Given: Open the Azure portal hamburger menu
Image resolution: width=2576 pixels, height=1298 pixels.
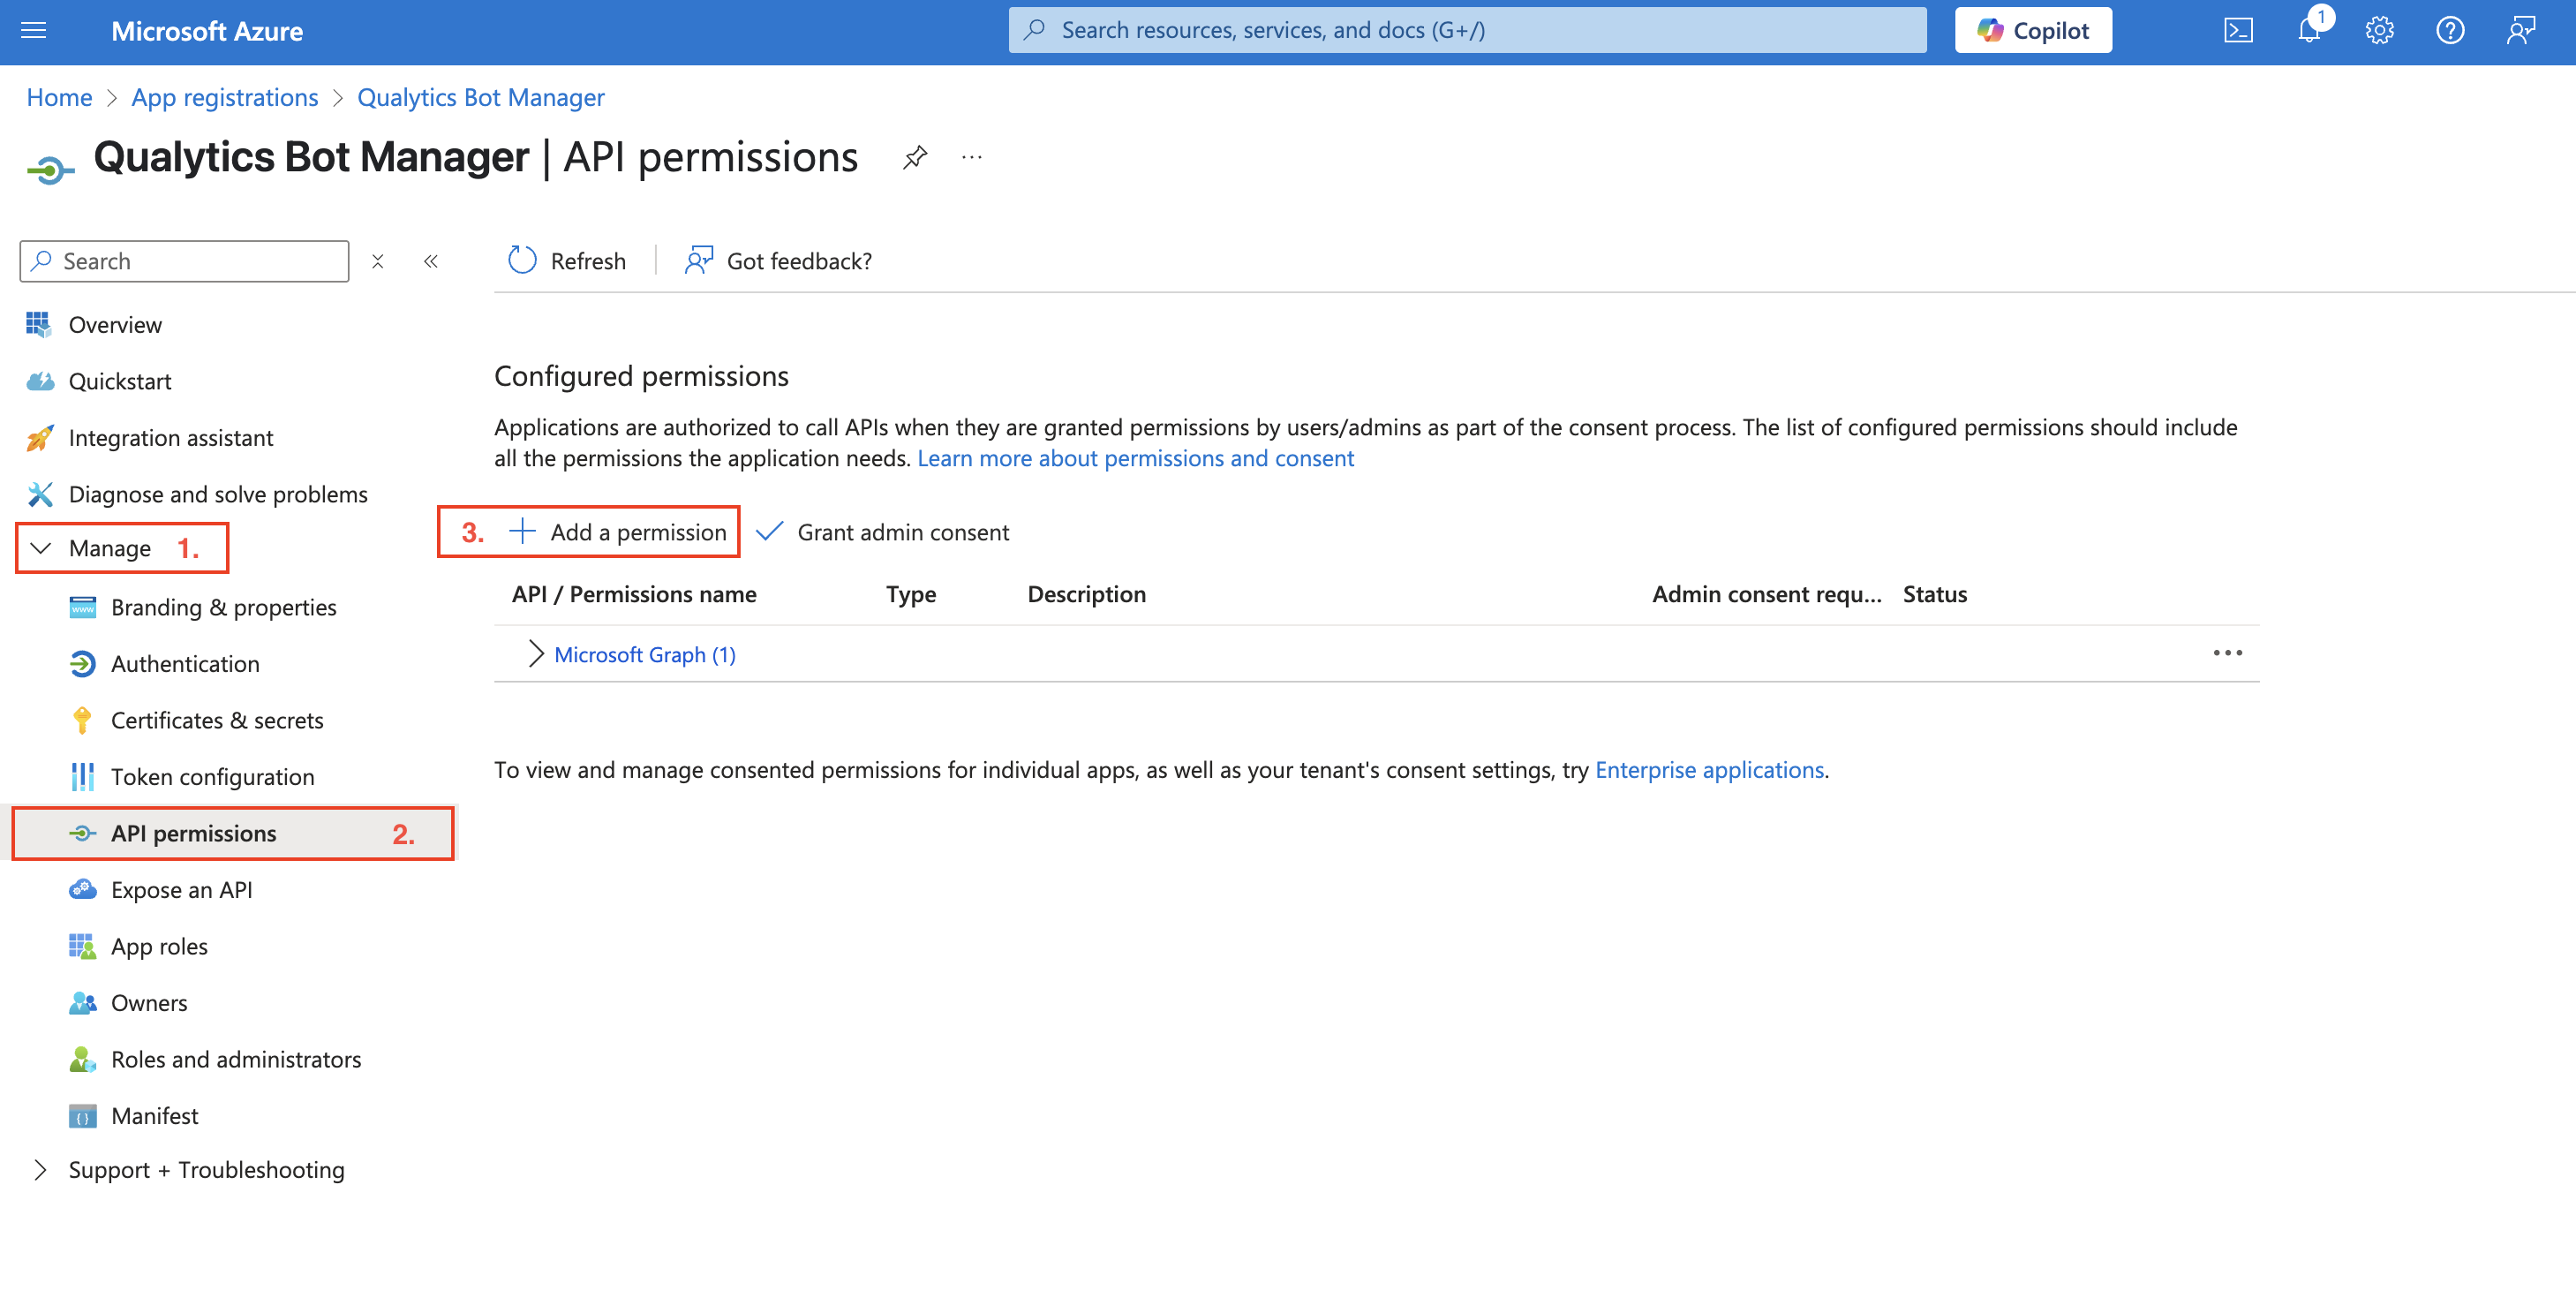Looking at the screenshot, I should point(34,30).
